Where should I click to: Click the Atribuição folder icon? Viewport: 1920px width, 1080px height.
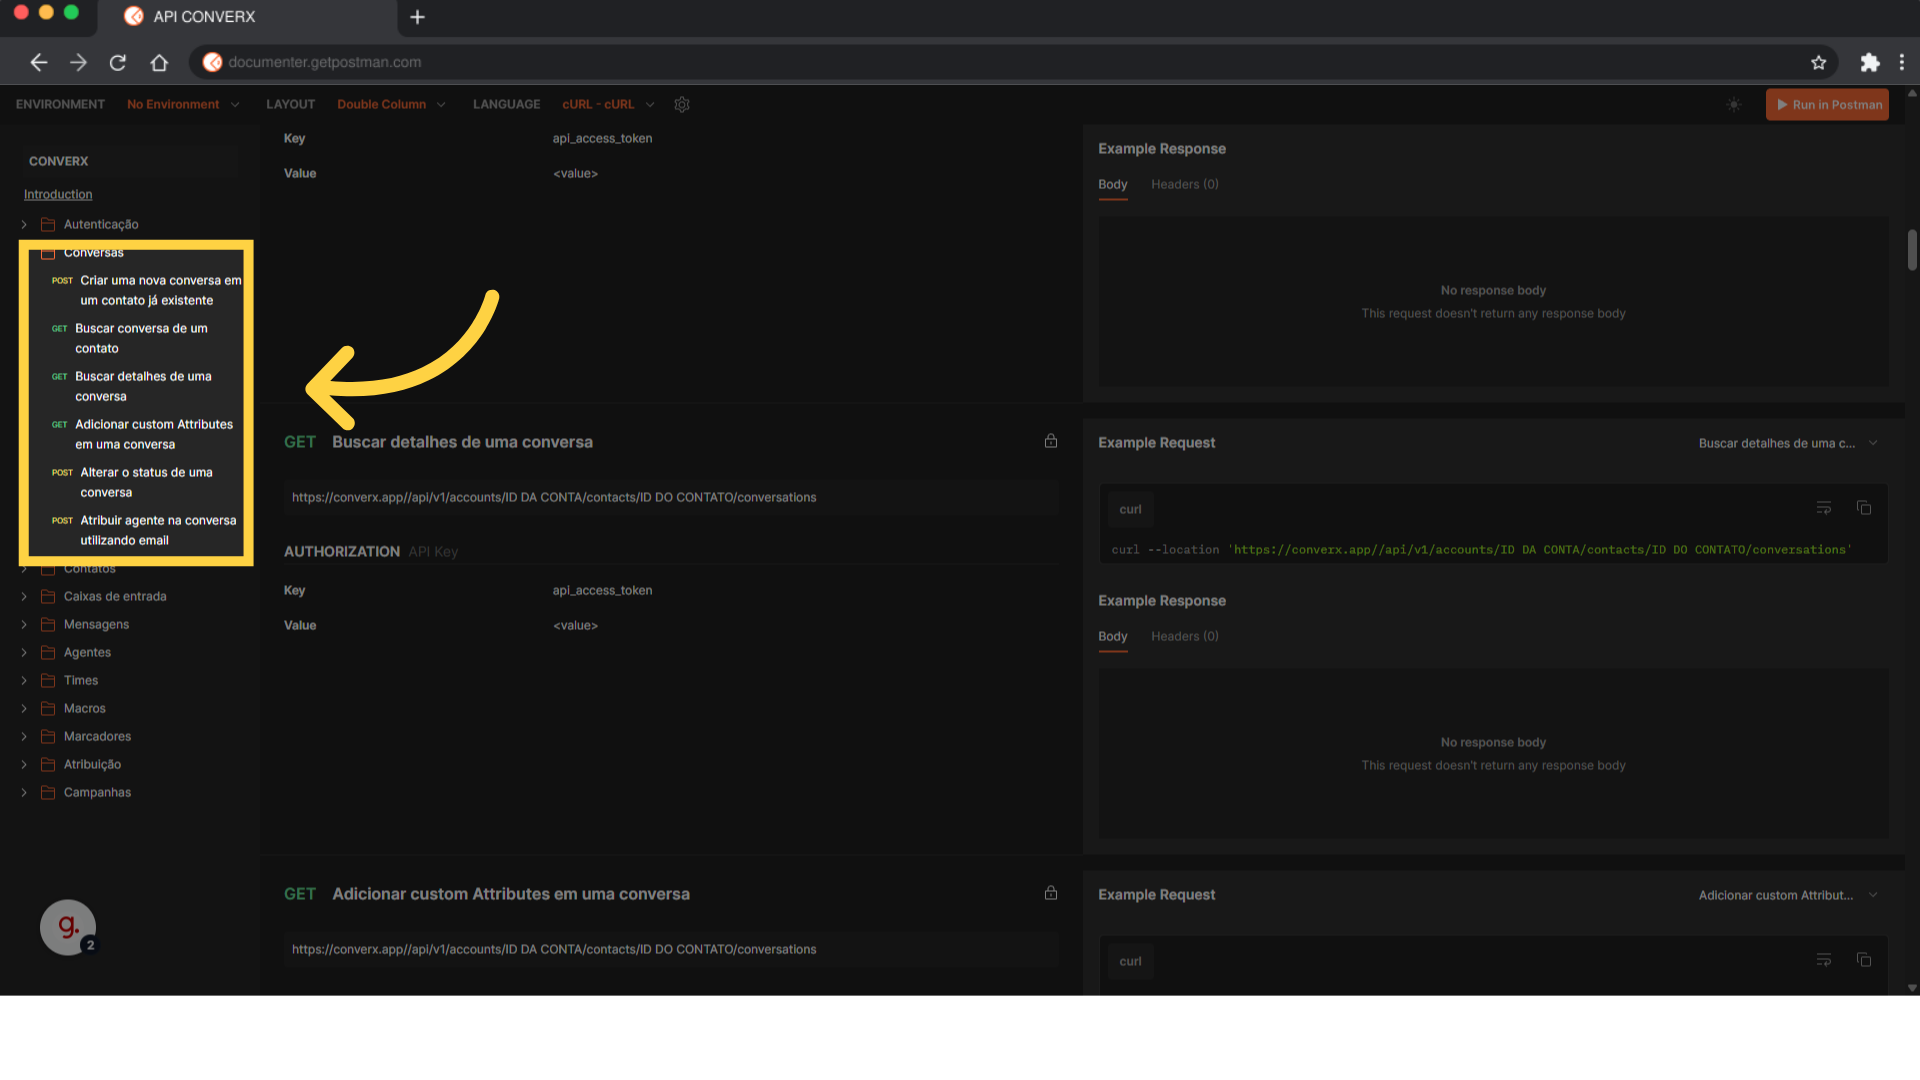47,764
